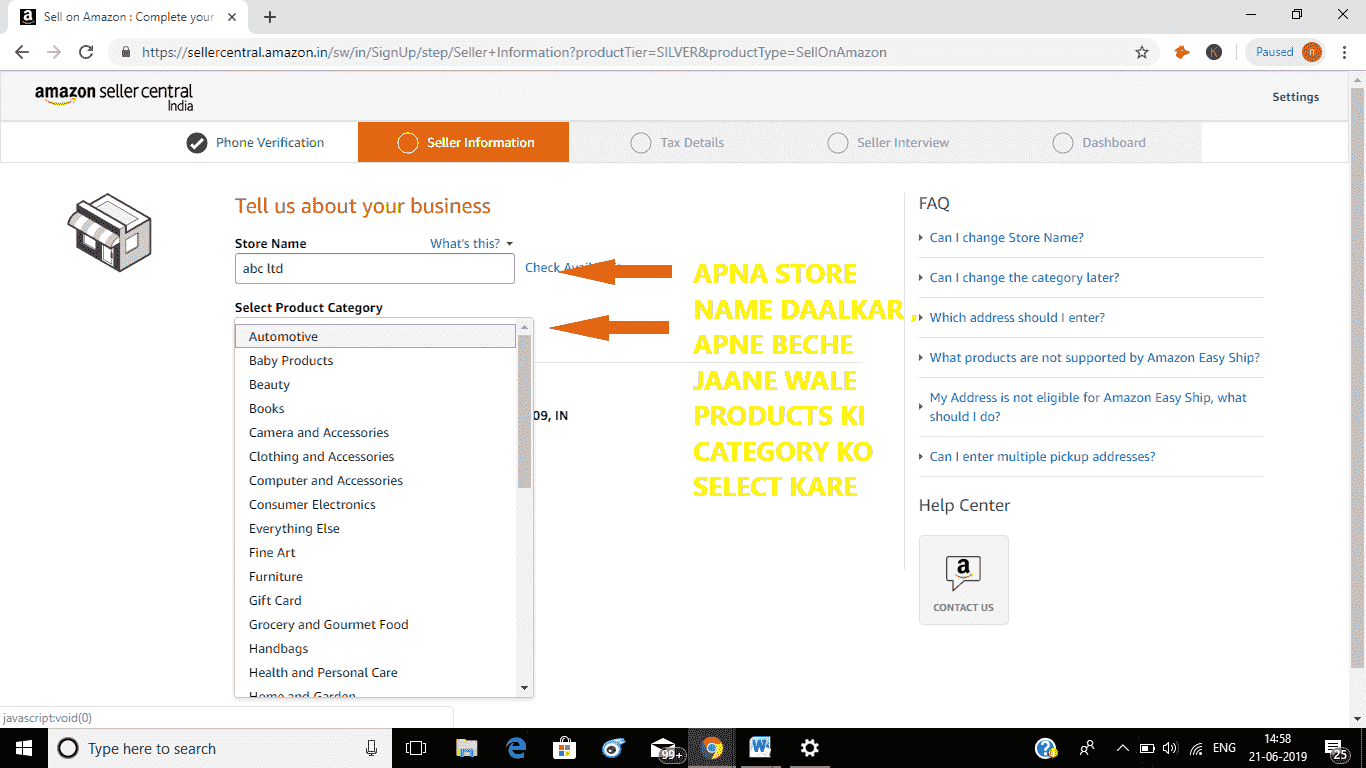The height and width of the screenshot is (768, 1366).
Task: Open the Windows Start menu
Action: [x=22, y=748]
